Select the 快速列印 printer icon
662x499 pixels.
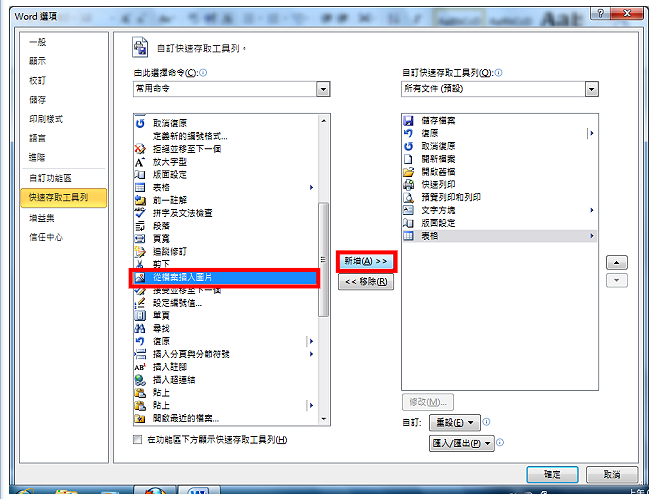click(x=408, y=184)
